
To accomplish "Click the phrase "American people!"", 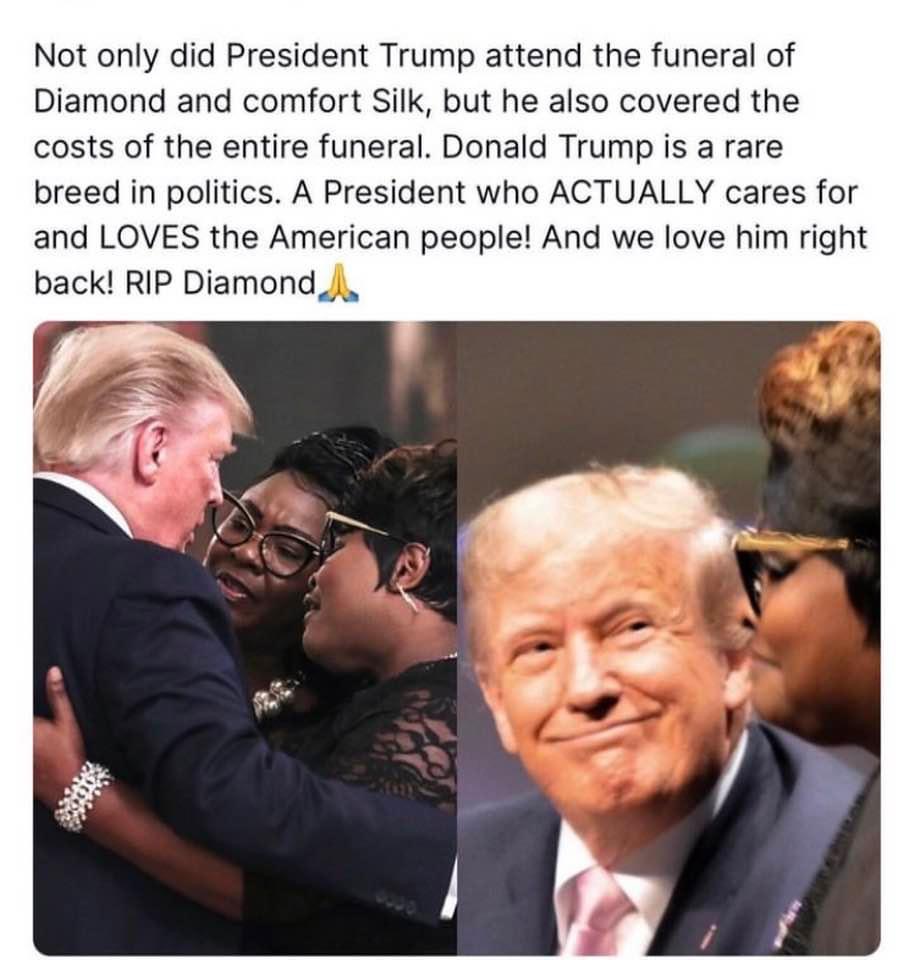I will pyautogui.click(x=402, y=238).
